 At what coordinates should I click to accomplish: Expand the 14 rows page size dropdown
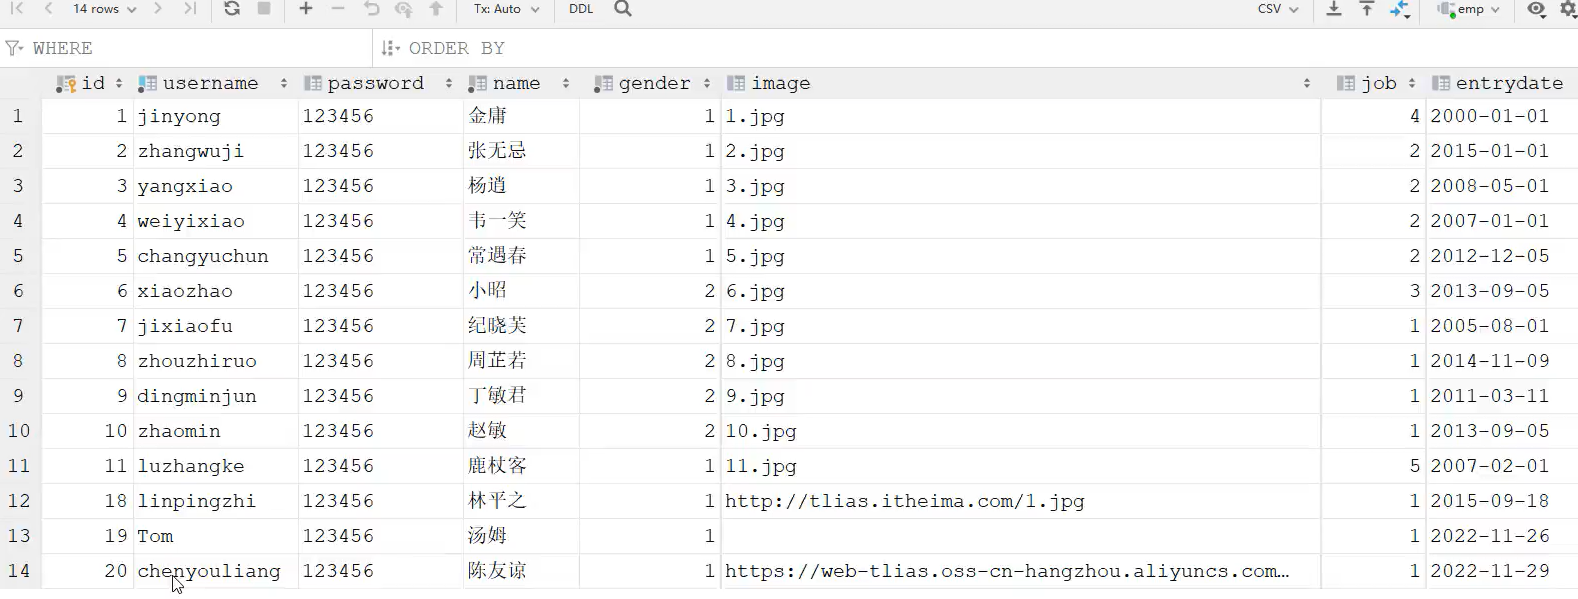pos(104,9)
